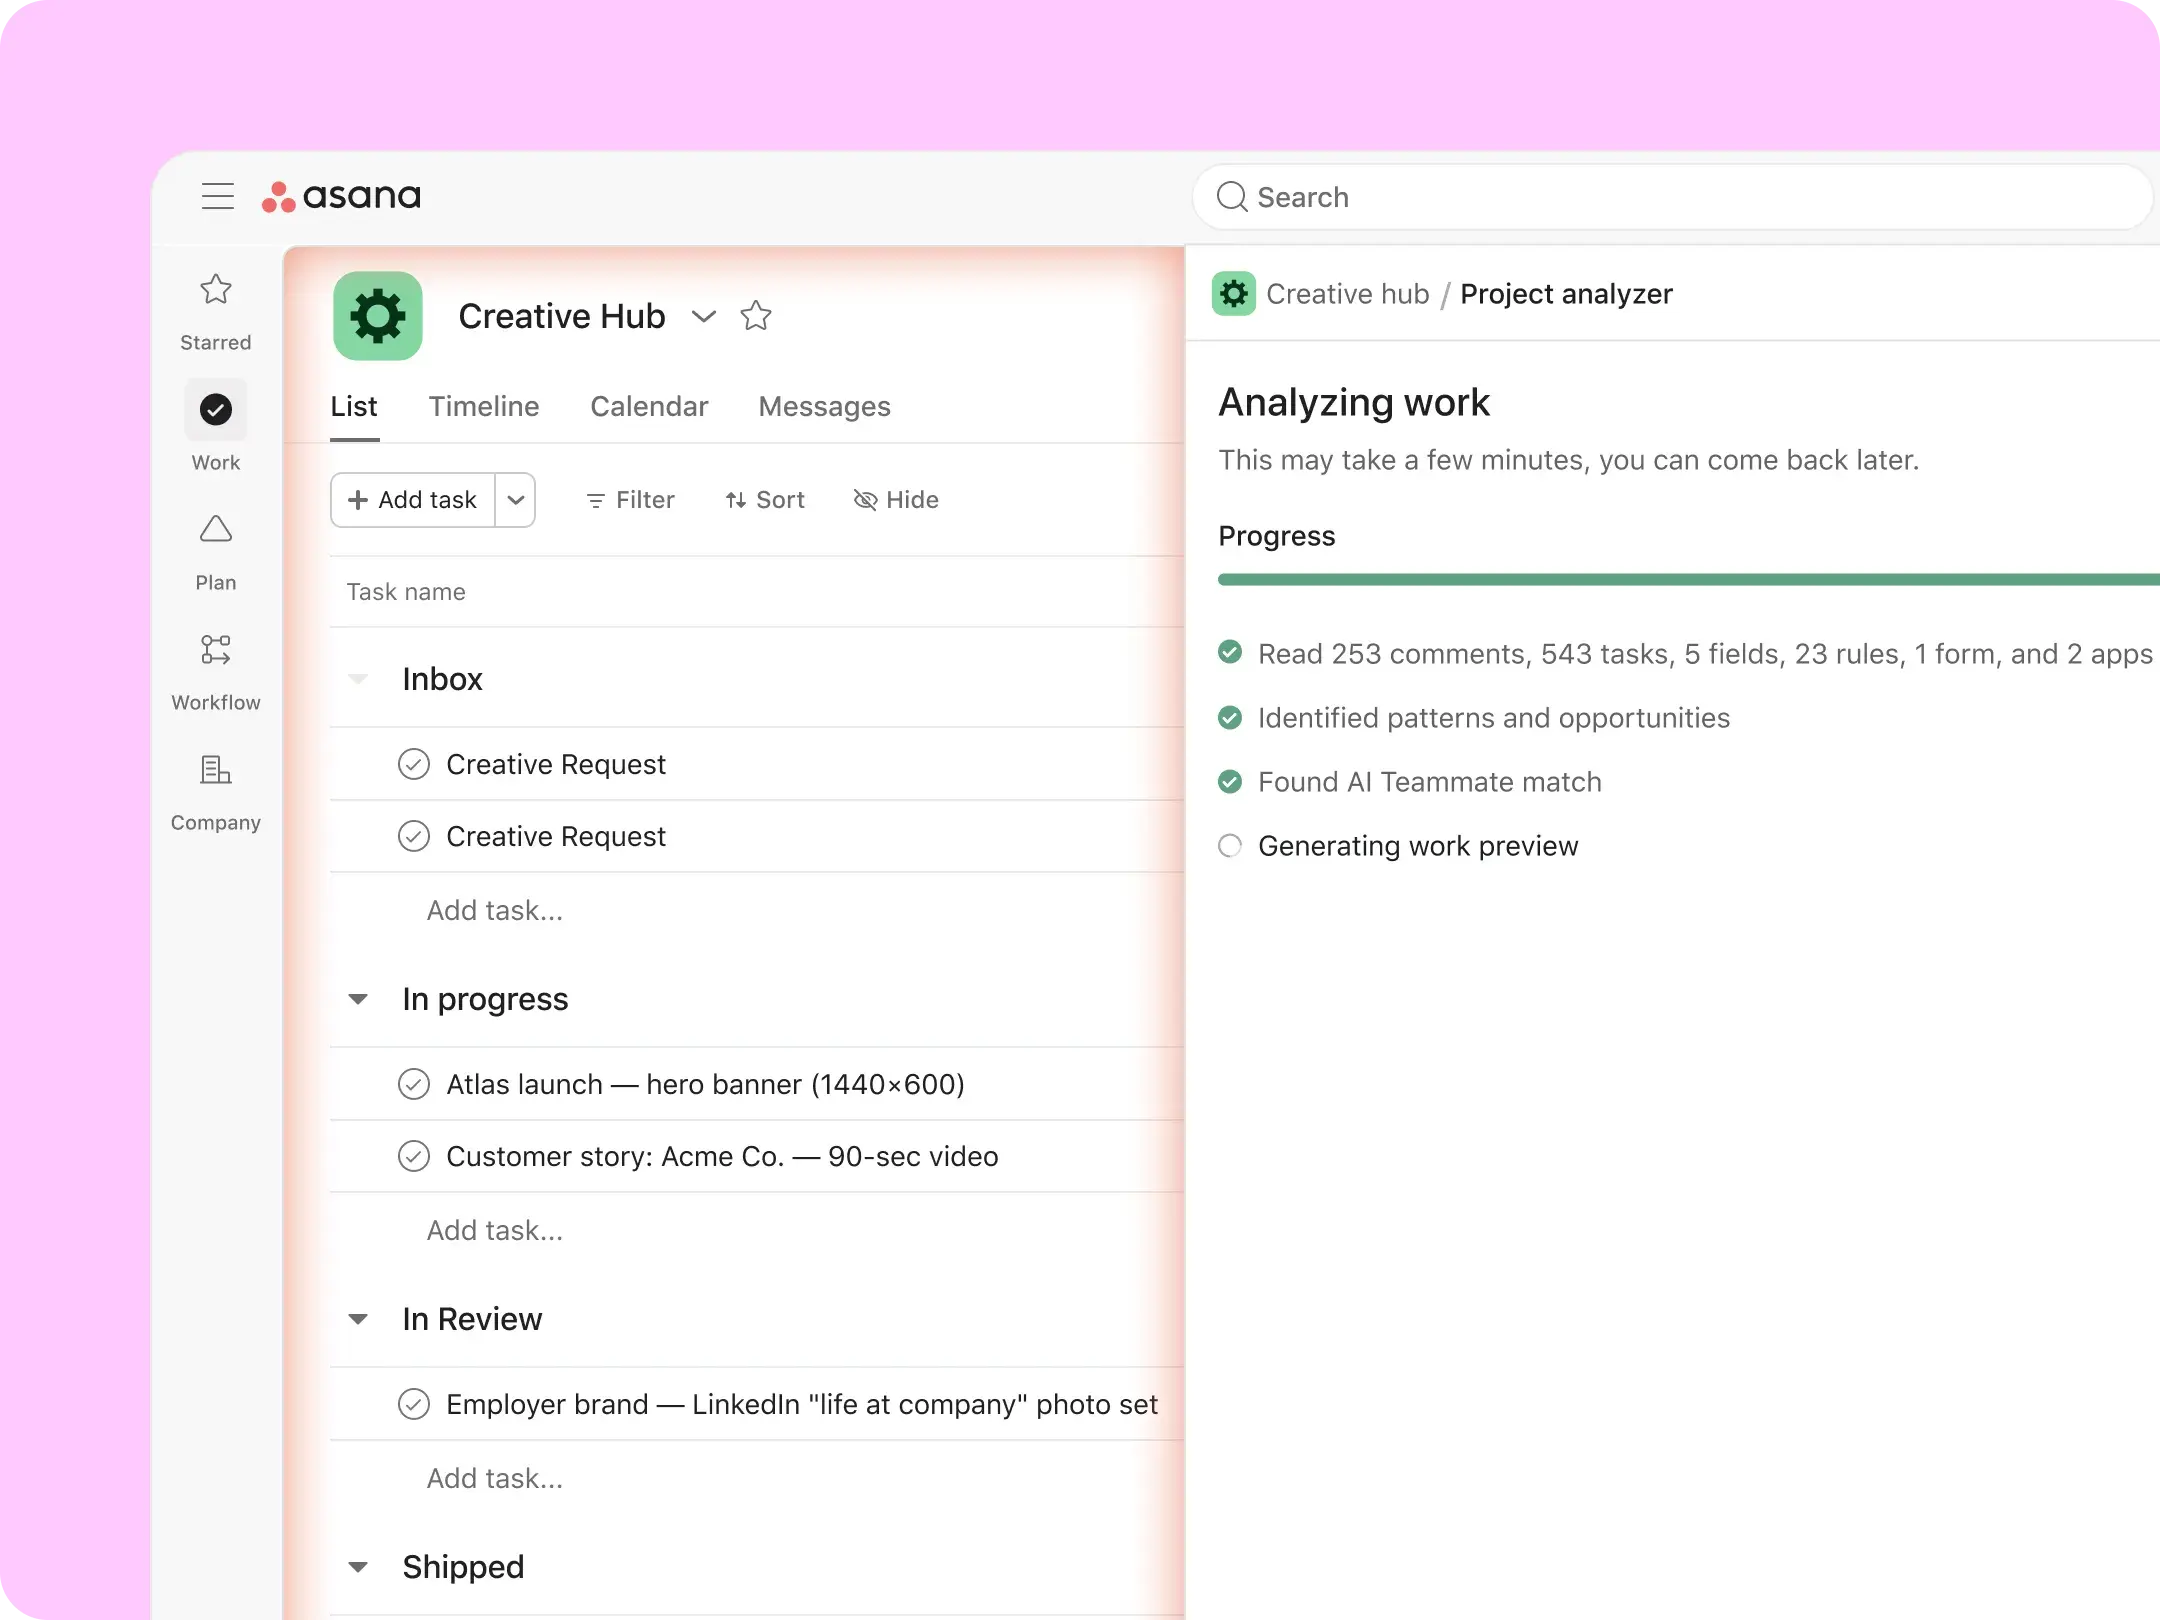This screenshot has height=1620, width=2160.
Task: Mark Customer story Acme Co. task complete
Action: click(414, 1156)
